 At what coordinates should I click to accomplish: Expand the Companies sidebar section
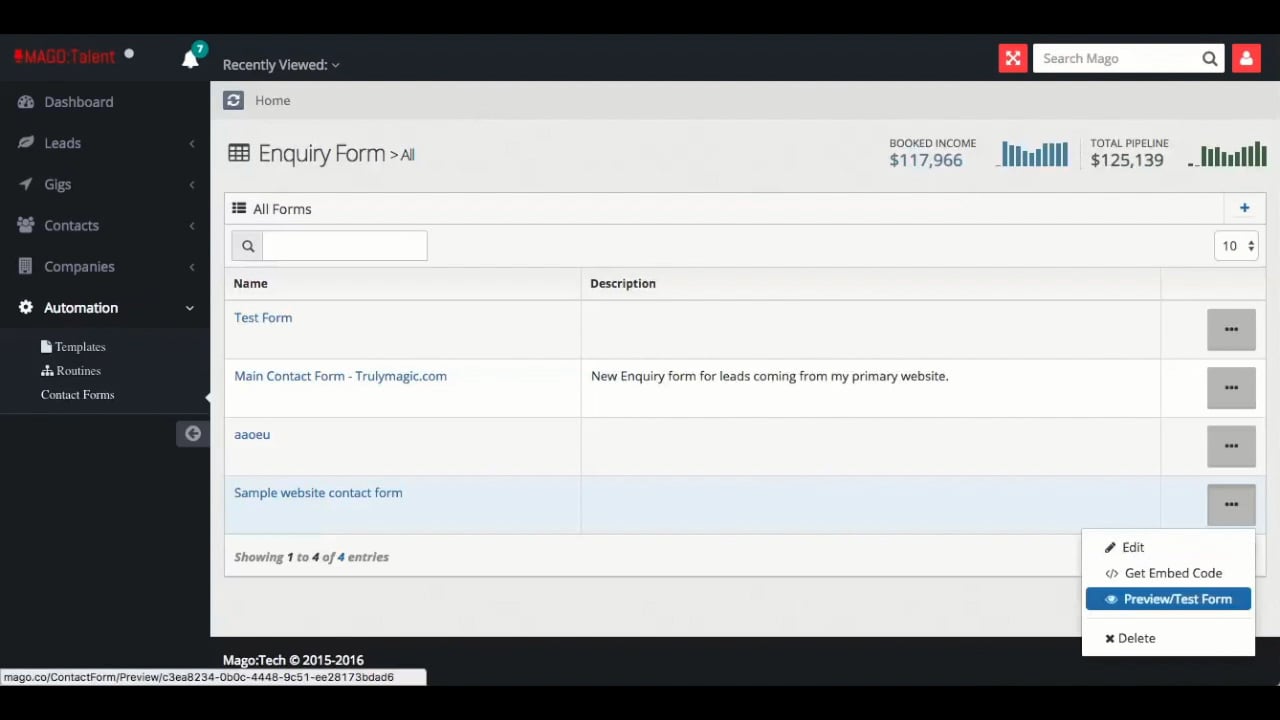point(105,267)
